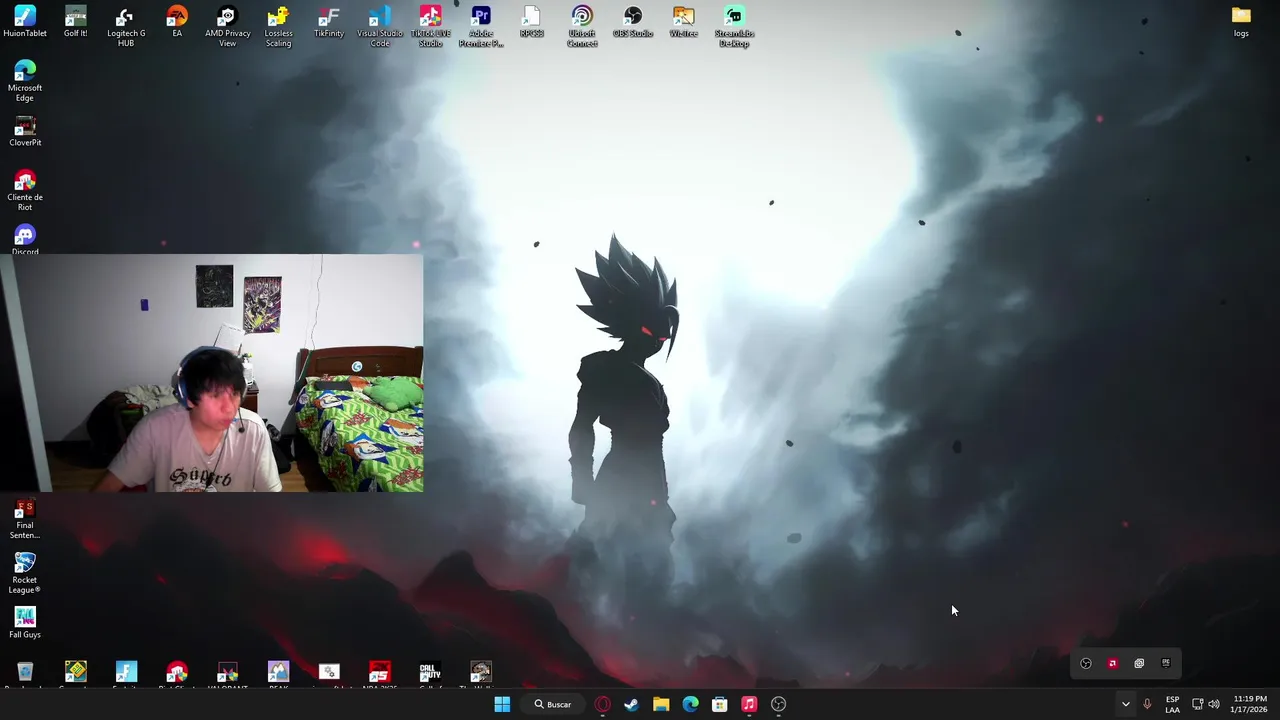Launch Golf It! from the desktop
Viewport: 1280px width, 720px height.
tap(76, 22)
